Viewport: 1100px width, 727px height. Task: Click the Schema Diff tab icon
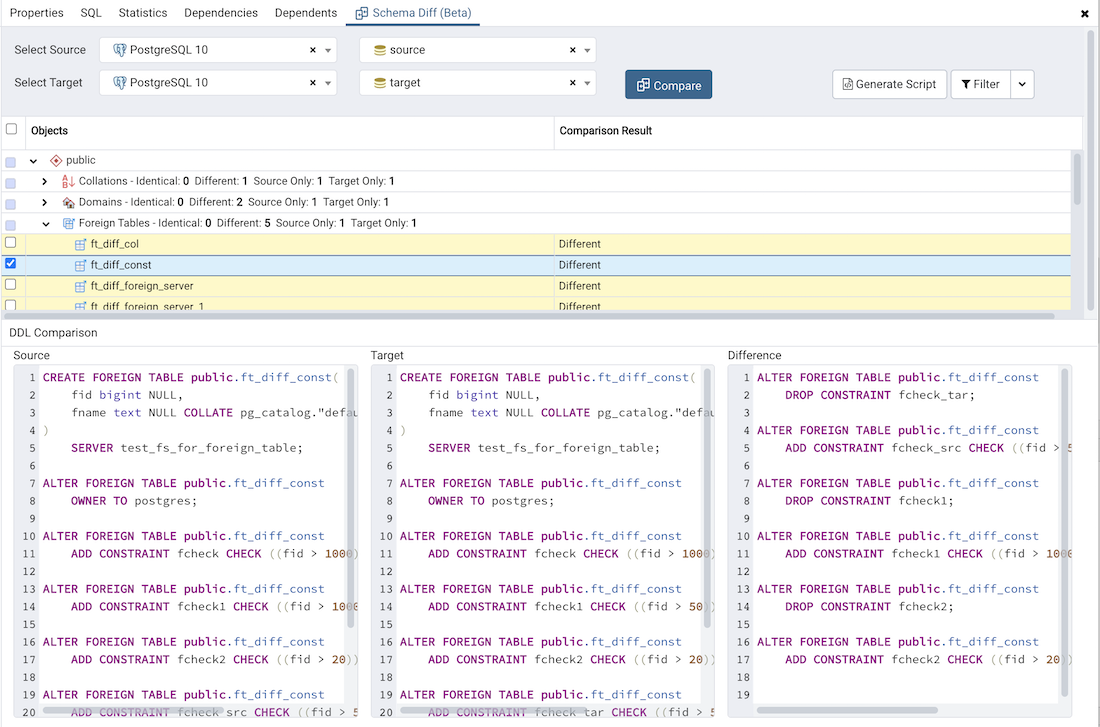point(361,13)
